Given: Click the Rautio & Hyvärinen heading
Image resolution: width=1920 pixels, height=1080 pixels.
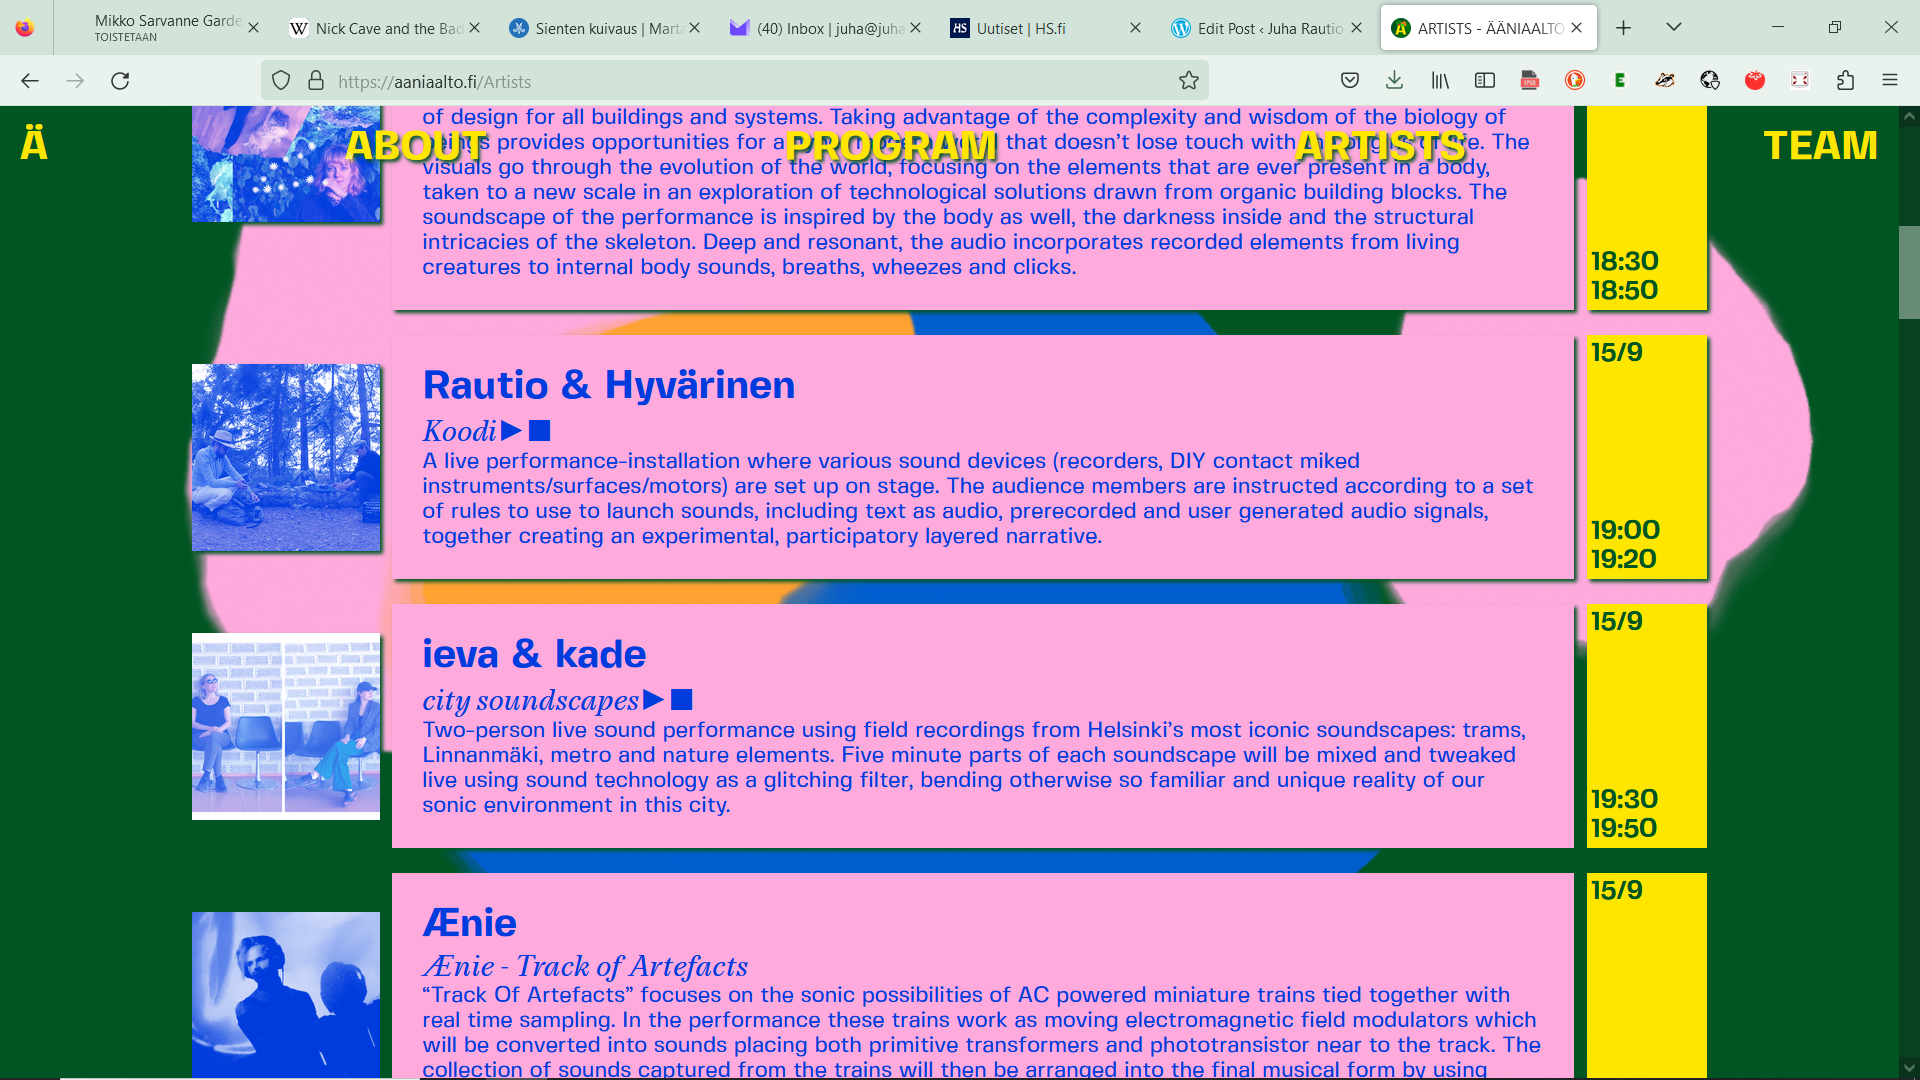Looking at the screenshot, I should [608, 385].
